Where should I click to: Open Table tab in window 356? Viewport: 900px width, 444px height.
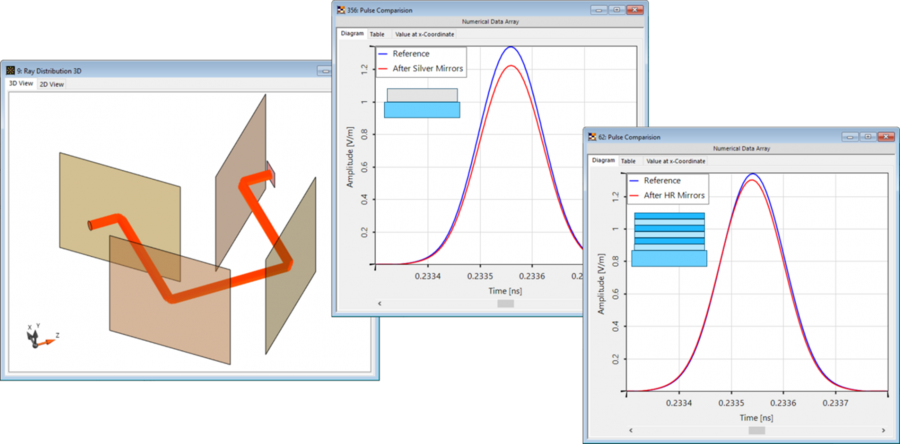pyautogui.click(x=377, y=34)
